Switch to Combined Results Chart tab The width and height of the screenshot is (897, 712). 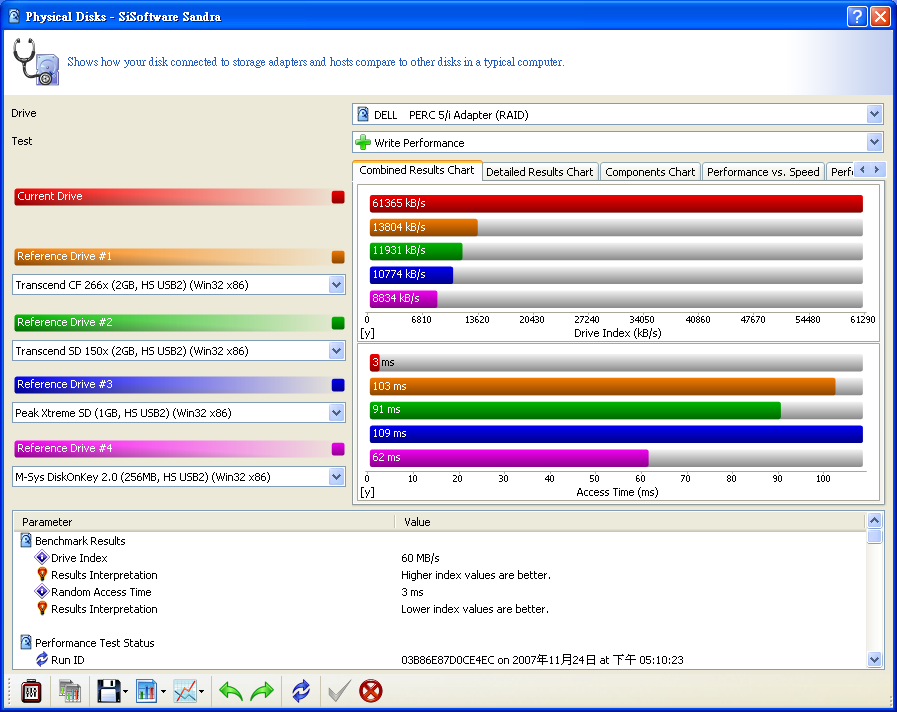tap(417, 170)
